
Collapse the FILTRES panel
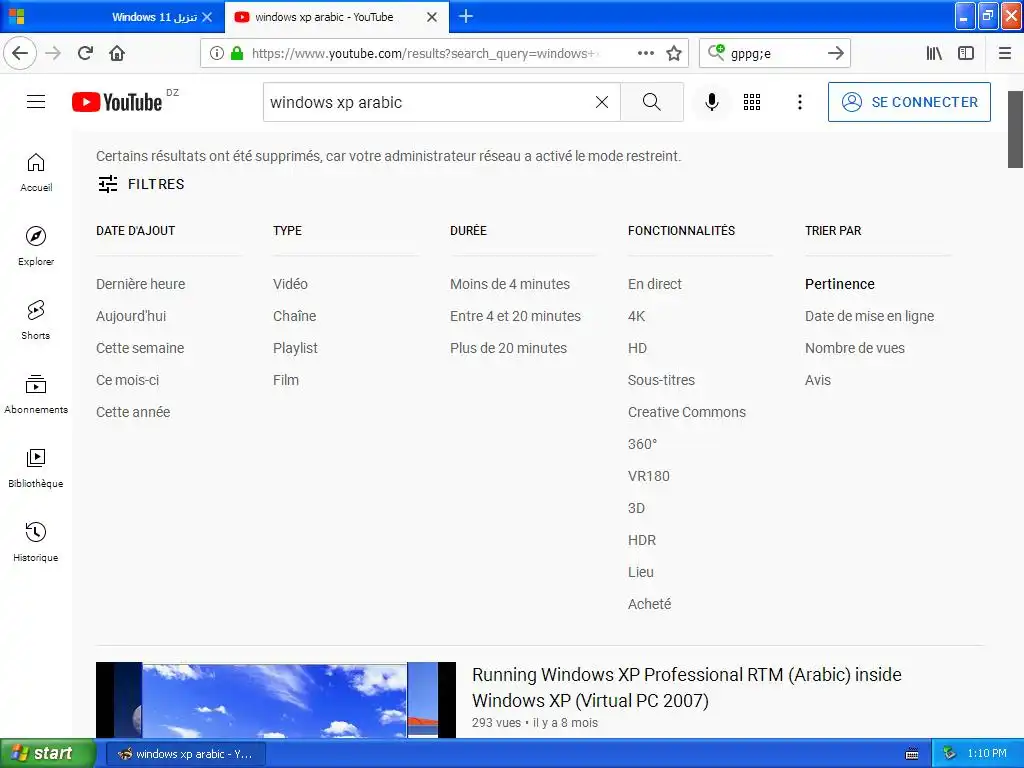tap(141, 184)
